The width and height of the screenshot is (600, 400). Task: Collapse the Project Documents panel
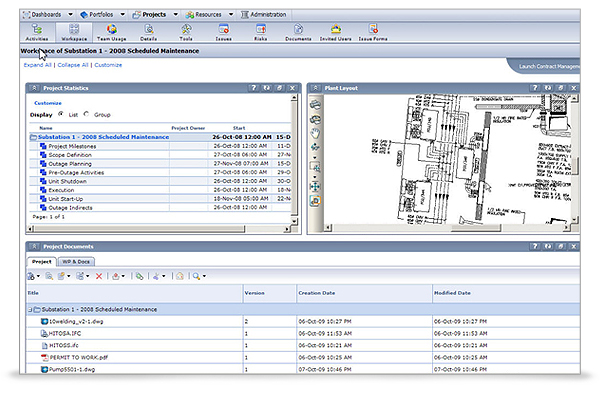click(33, 245)
